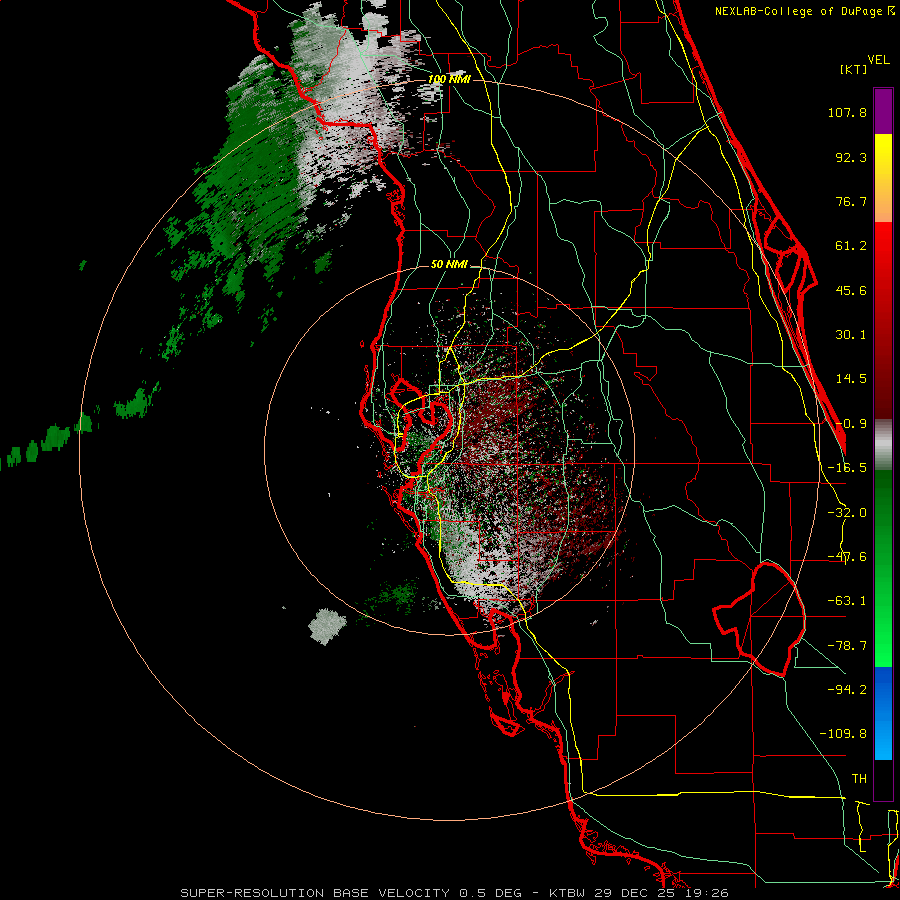Click the -78.7 legend value
This screenshot has width=900, height=900.
847,646
